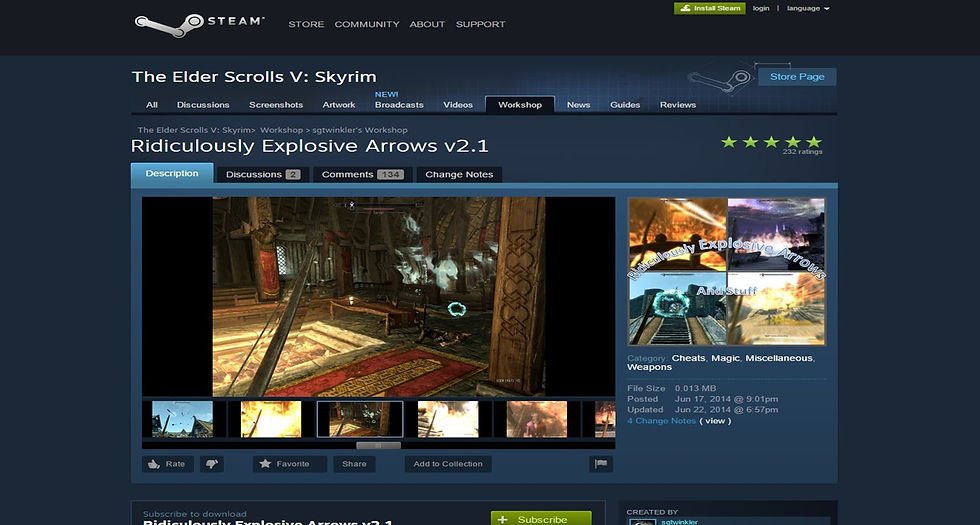Open the Guides tab
This screenshot has width=980, height=525.
pyautogui.click(x=625, y=105)
